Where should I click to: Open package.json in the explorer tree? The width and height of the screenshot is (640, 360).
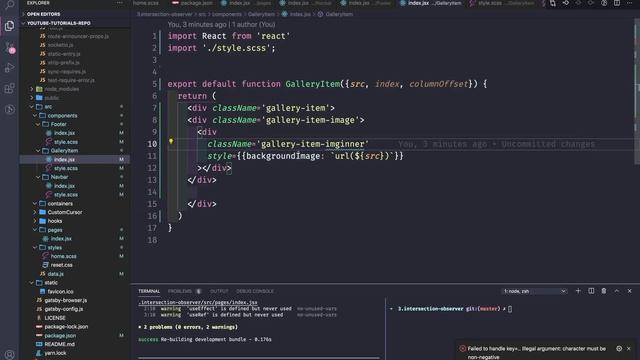coord(60,336)
